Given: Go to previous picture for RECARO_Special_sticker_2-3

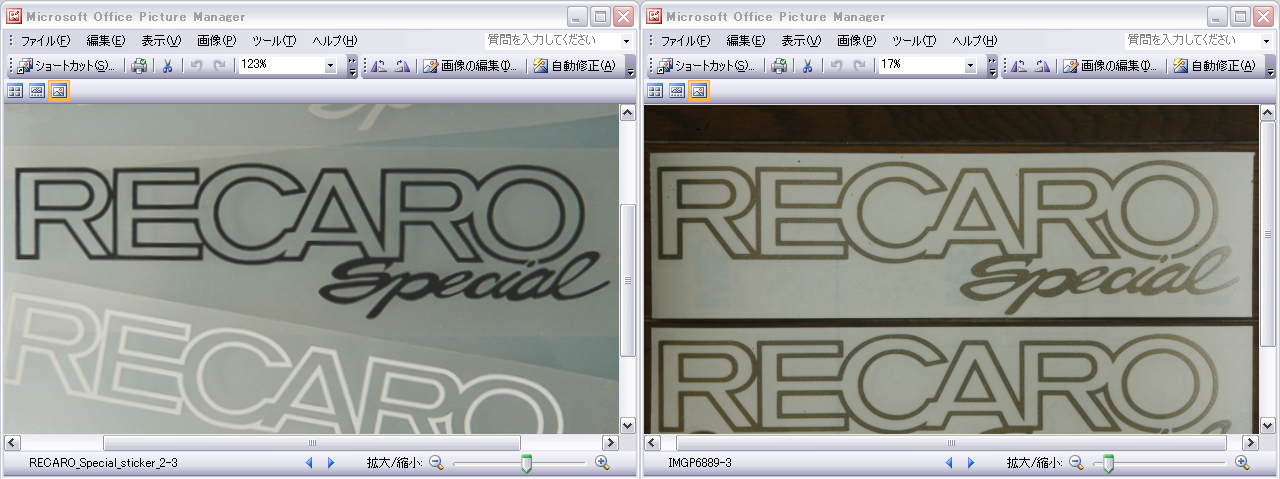Looking at the screenshot, I should click(309, 463).
